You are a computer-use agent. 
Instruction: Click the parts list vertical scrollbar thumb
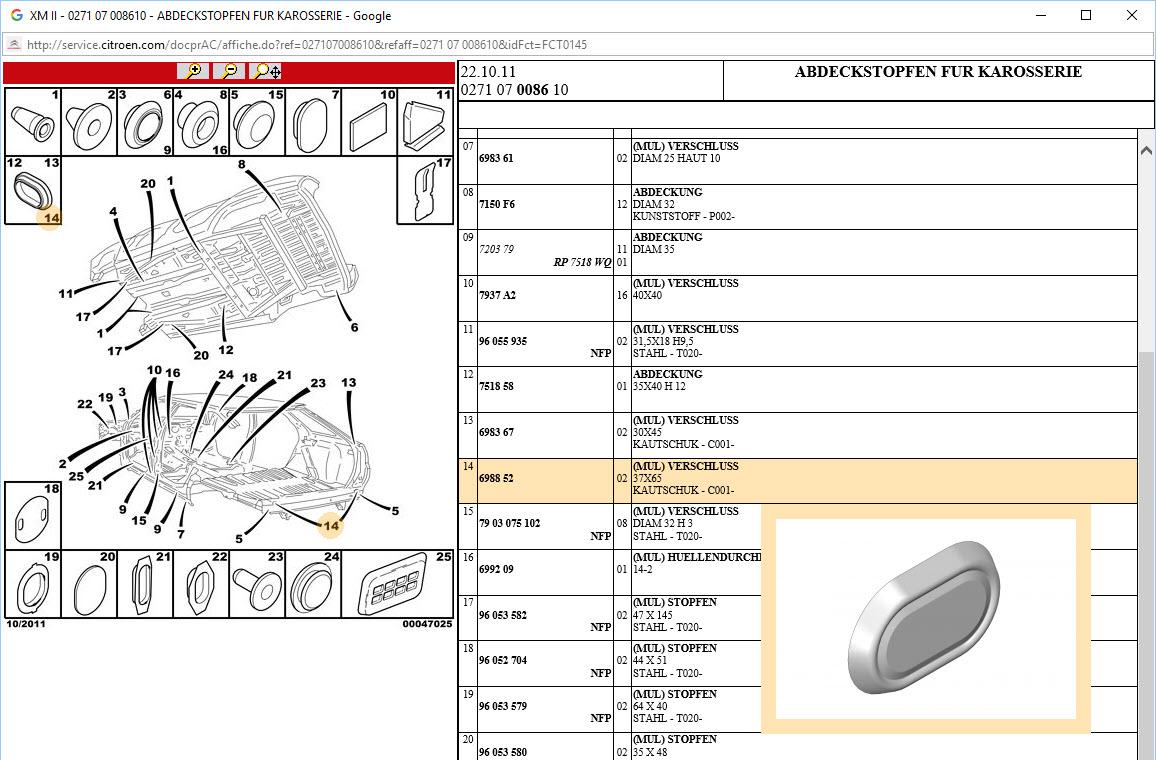coord(1146,555)
